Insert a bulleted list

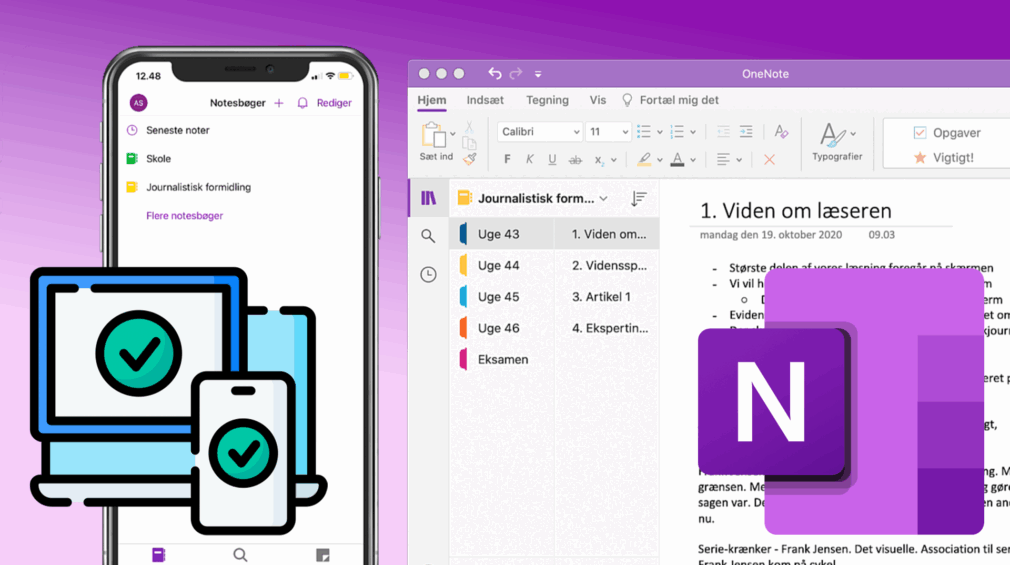[643, 131]
